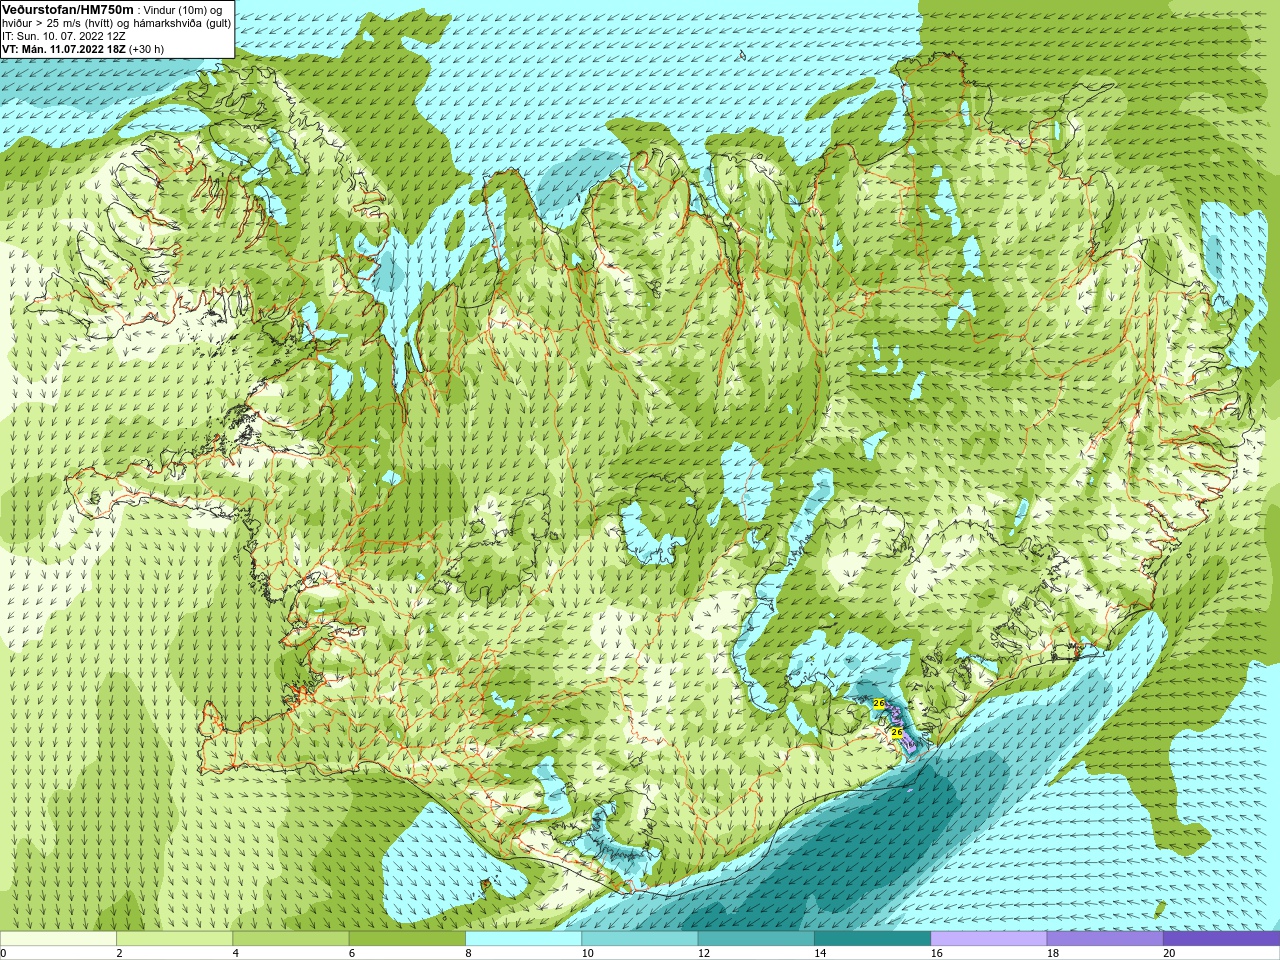Click the scale label "6"
The image size is (1280, 960).
coord(352,953)
